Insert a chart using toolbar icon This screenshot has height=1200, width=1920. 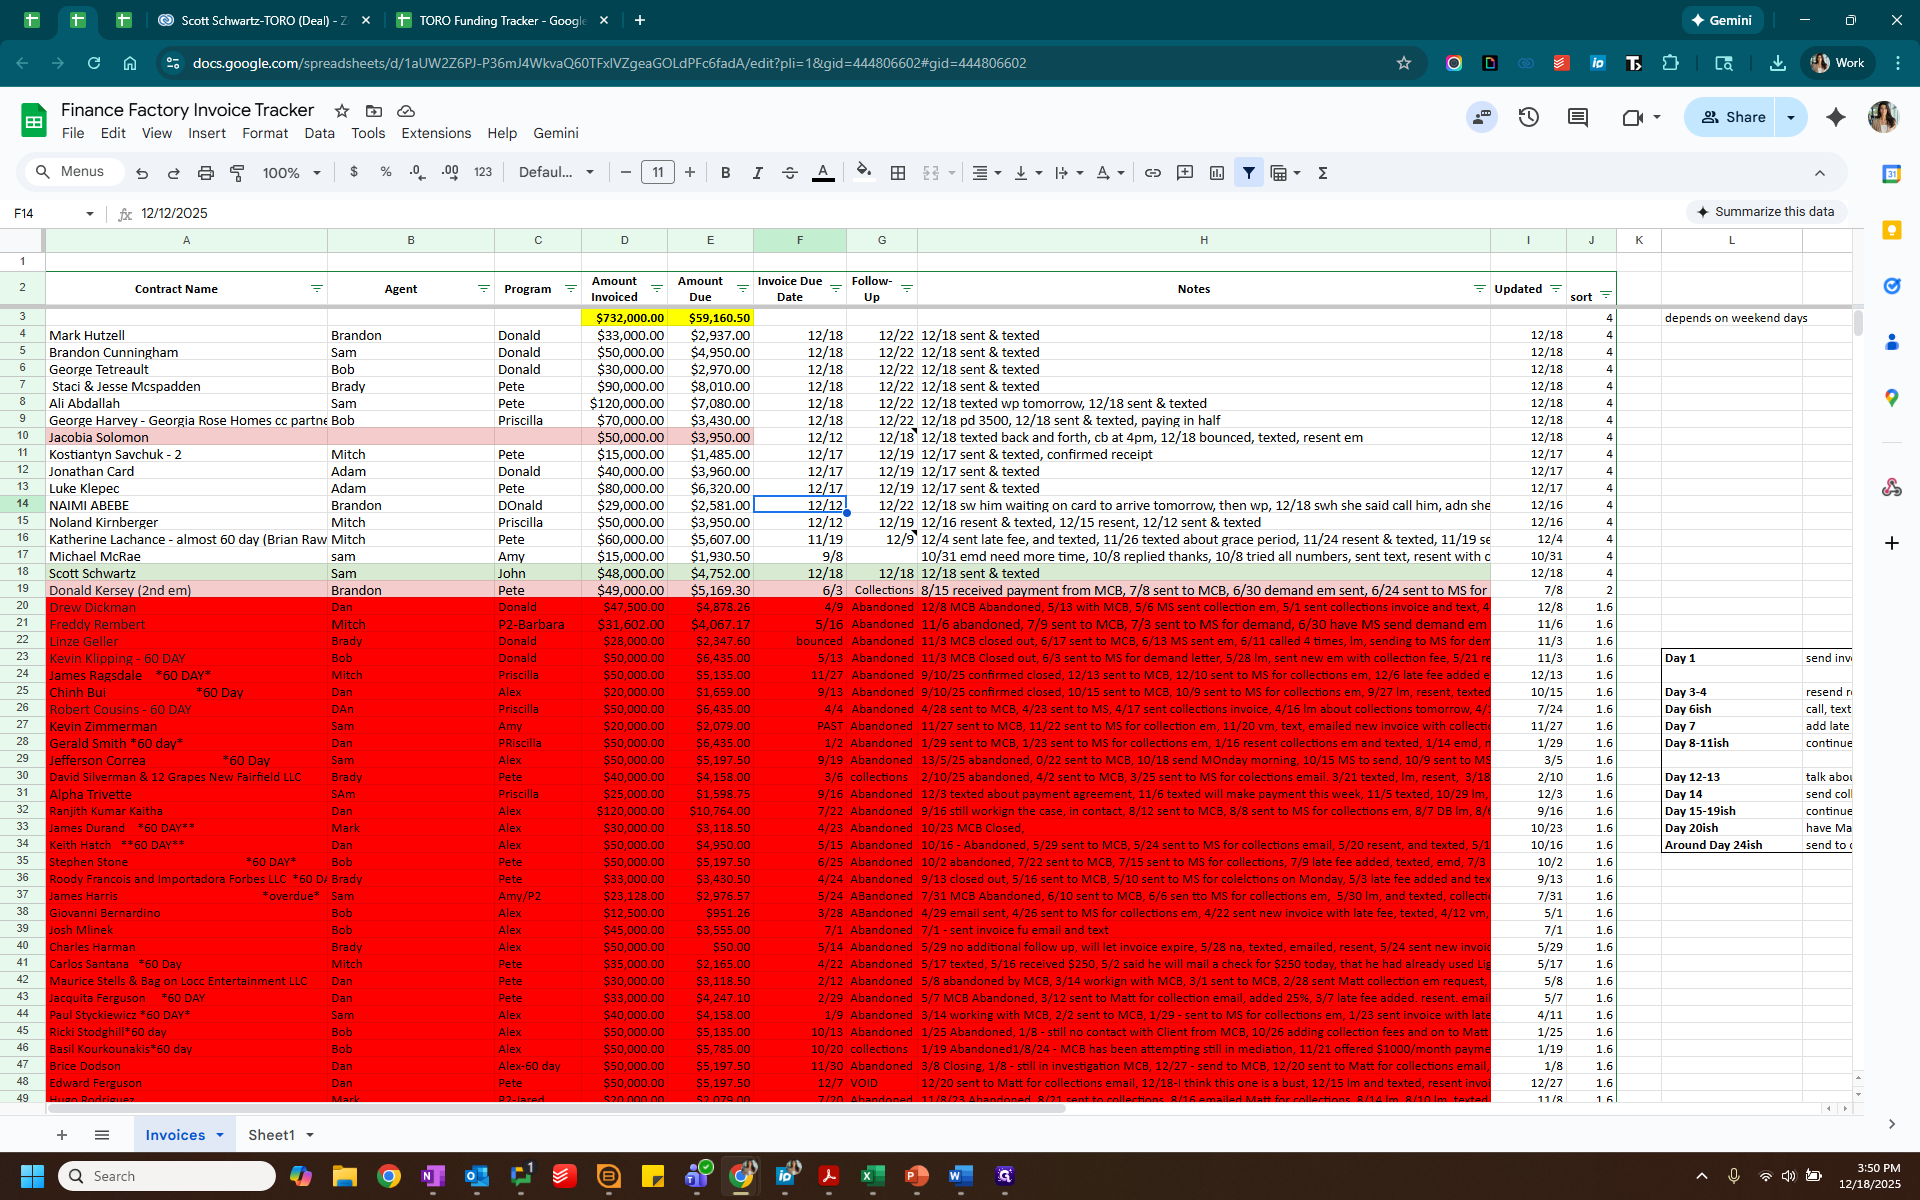click(1217, 173)
